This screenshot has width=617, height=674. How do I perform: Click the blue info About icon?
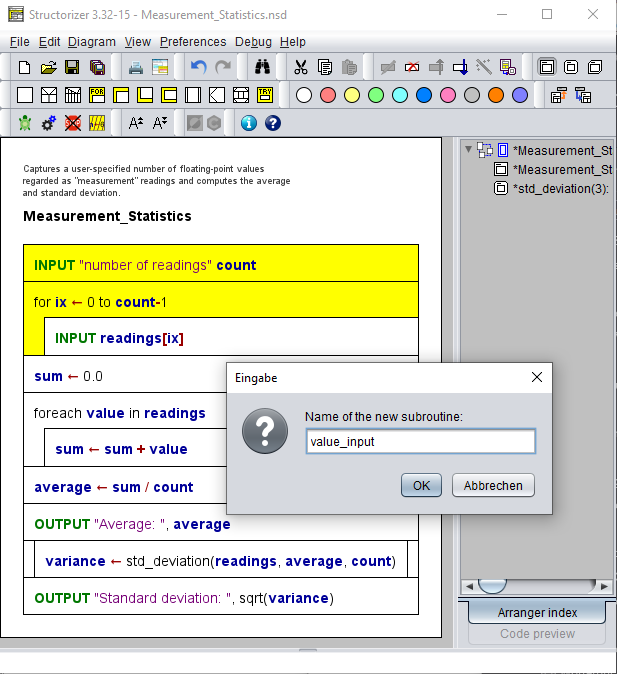[249, 123]
